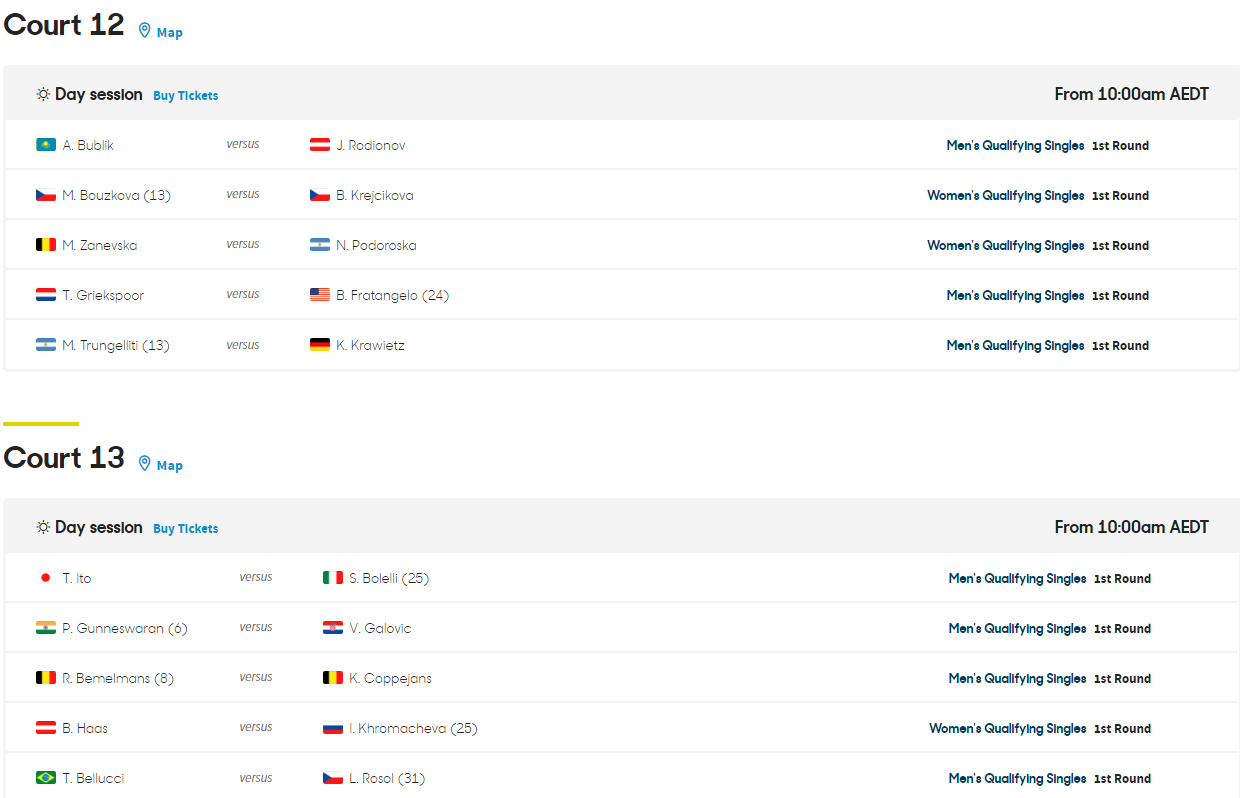Open the Bemelmans versus Coppejans match row

coord(621,678)
